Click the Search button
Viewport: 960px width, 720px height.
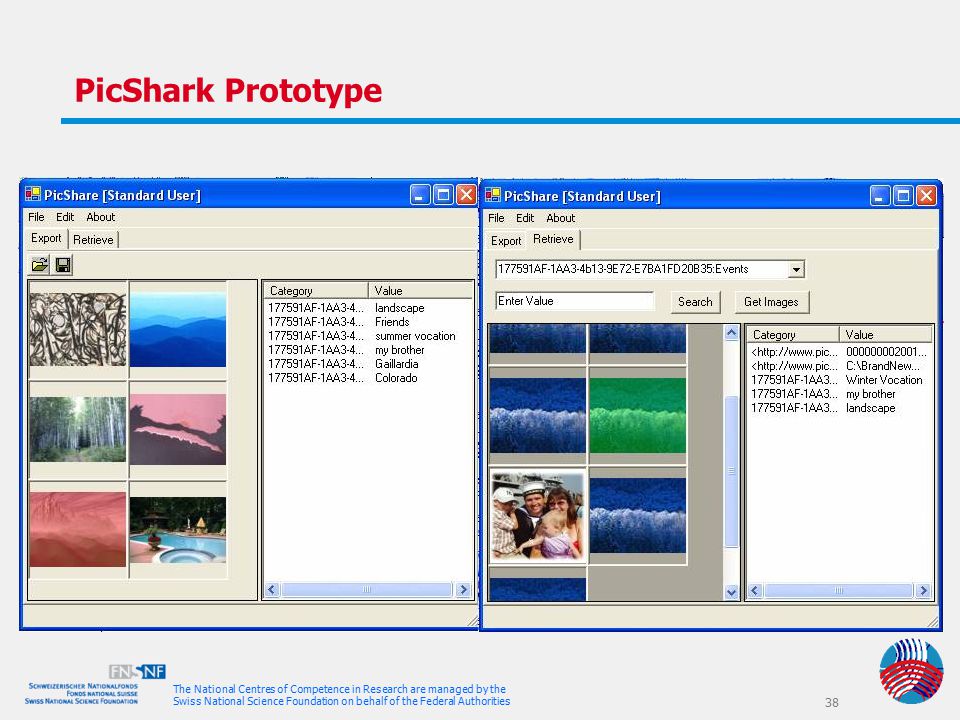(695, 302)
